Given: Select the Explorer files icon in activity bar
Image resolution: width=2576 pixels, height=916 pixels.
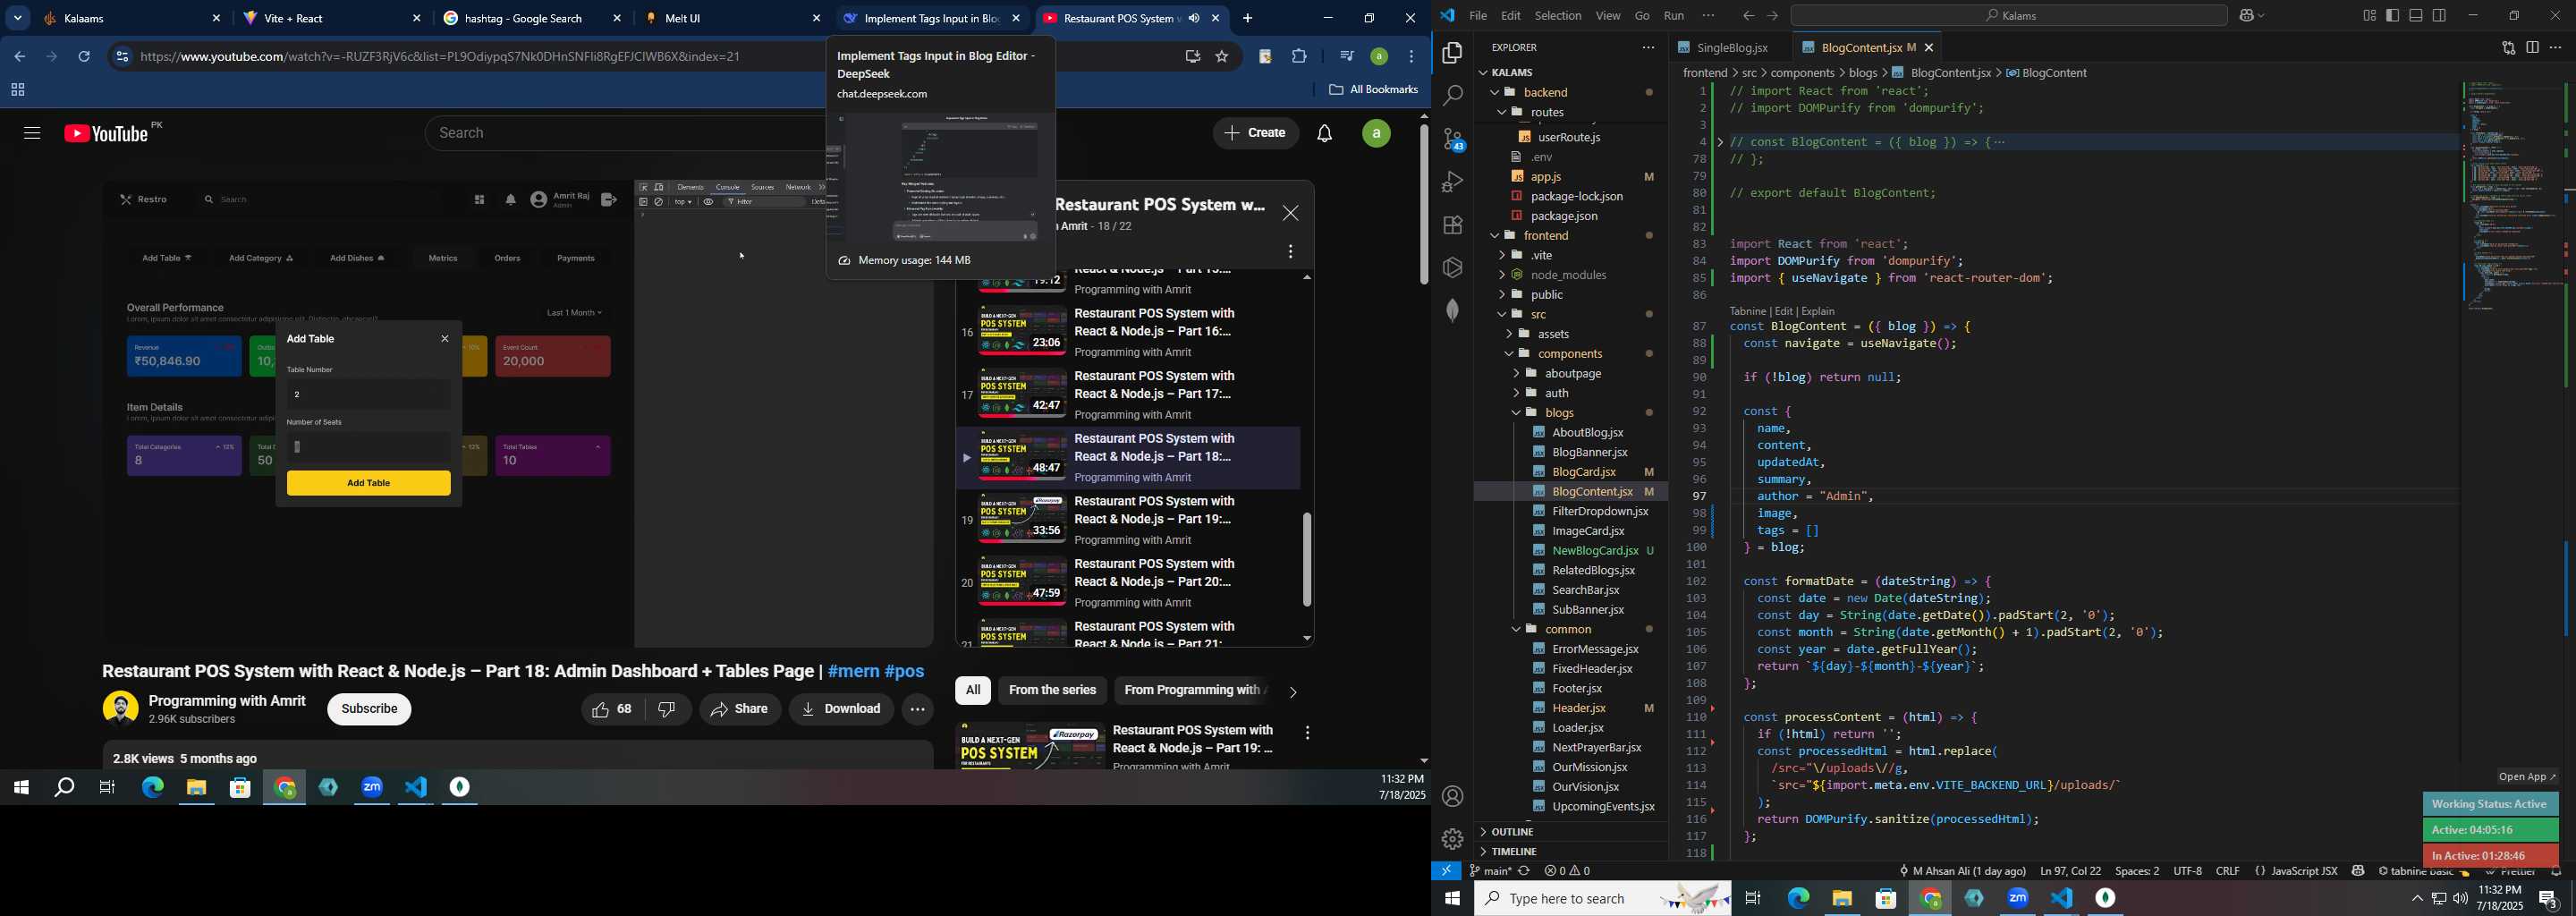Looking at the screenshot, I should point(1452,53).
